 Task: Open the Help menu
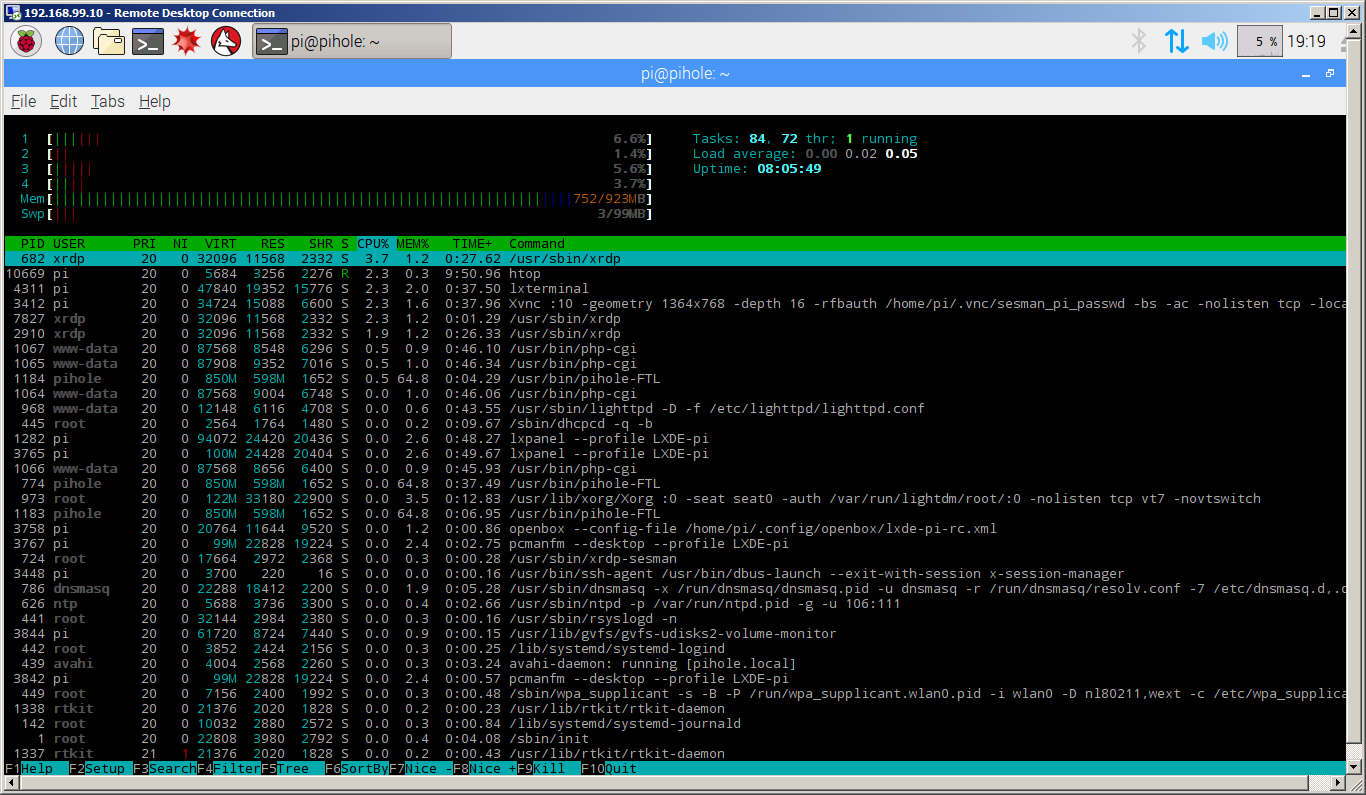point(154,101)
